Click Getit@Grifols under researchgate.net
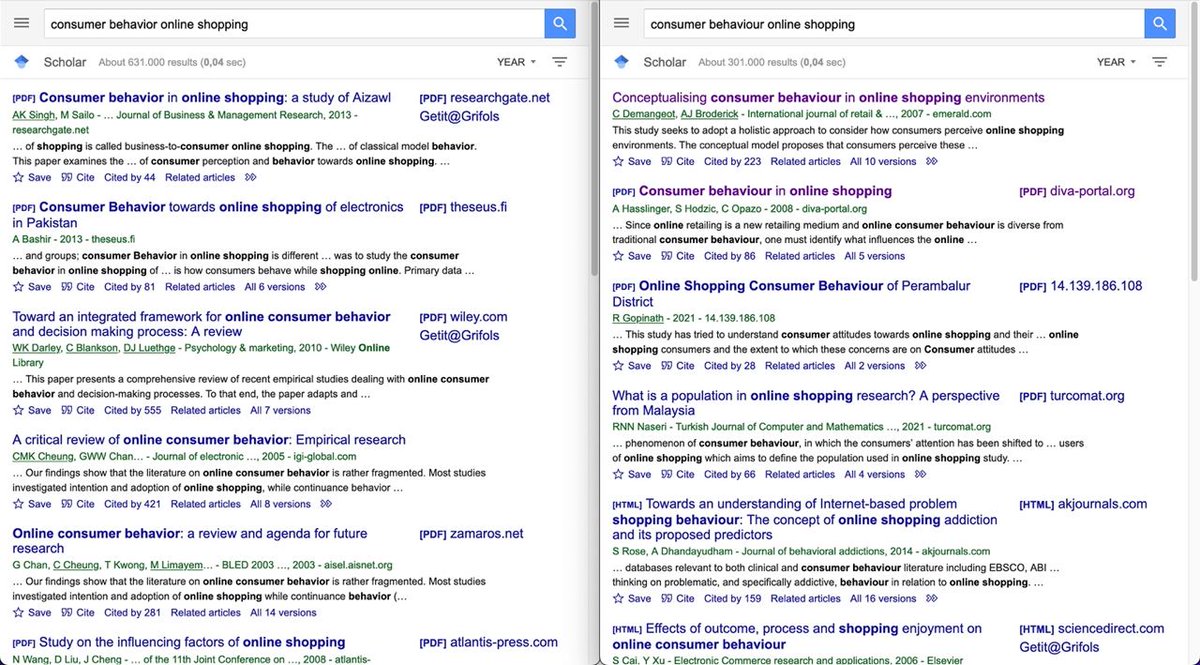 (459, 115)
